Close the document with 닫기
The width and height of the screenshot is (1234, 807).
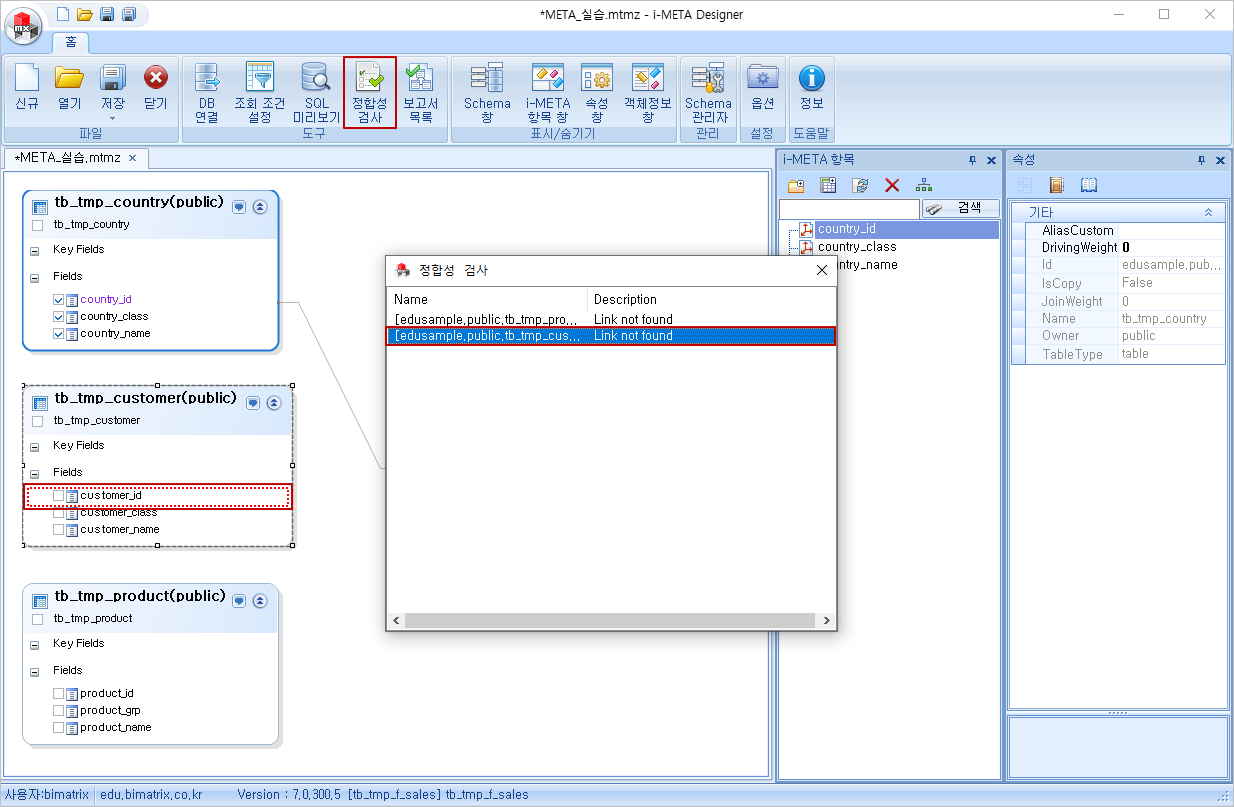[156, 87]
